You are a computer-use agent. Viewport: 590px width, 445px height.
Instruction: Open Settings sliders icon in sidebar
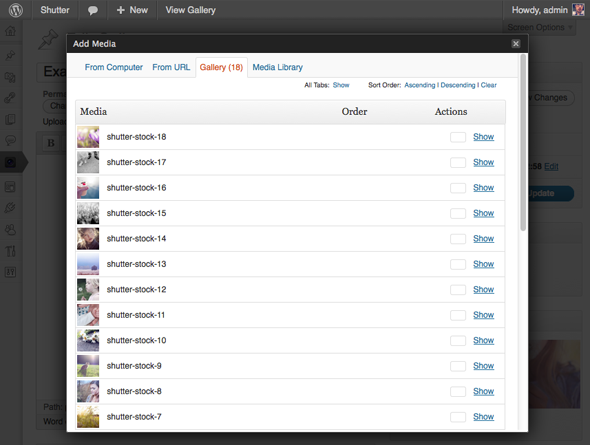[x=10, y=272]
